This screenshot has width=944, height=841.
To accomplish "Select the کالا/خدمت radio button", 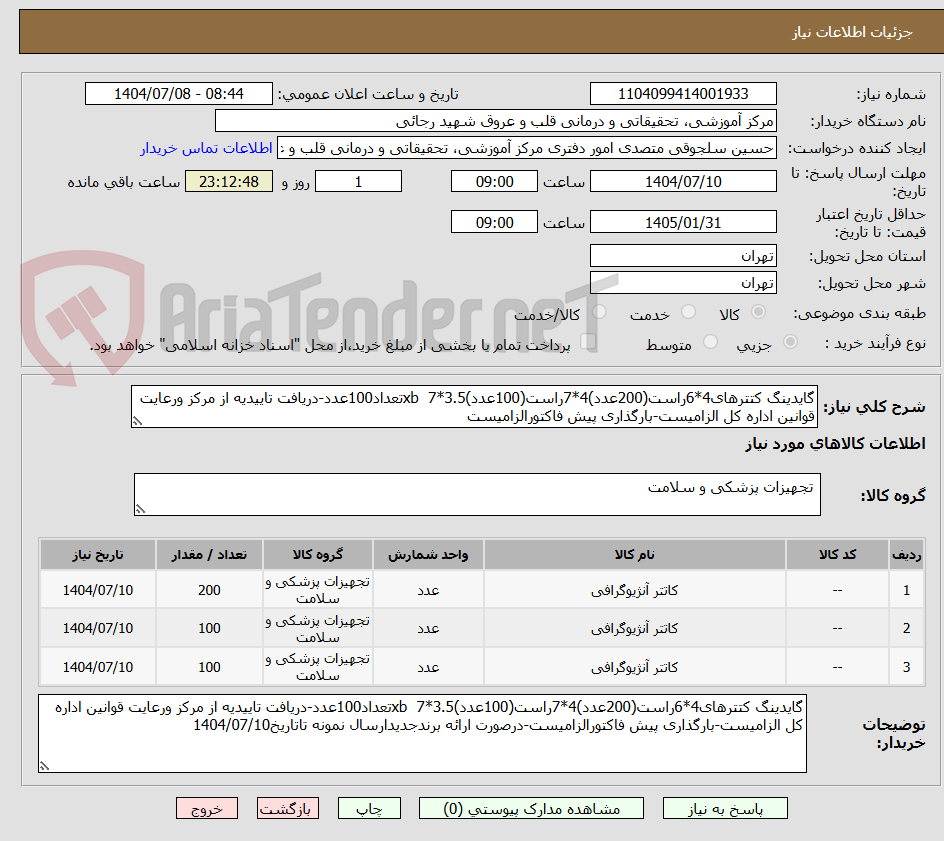I will pyautogui.click(x=600, y=312).
